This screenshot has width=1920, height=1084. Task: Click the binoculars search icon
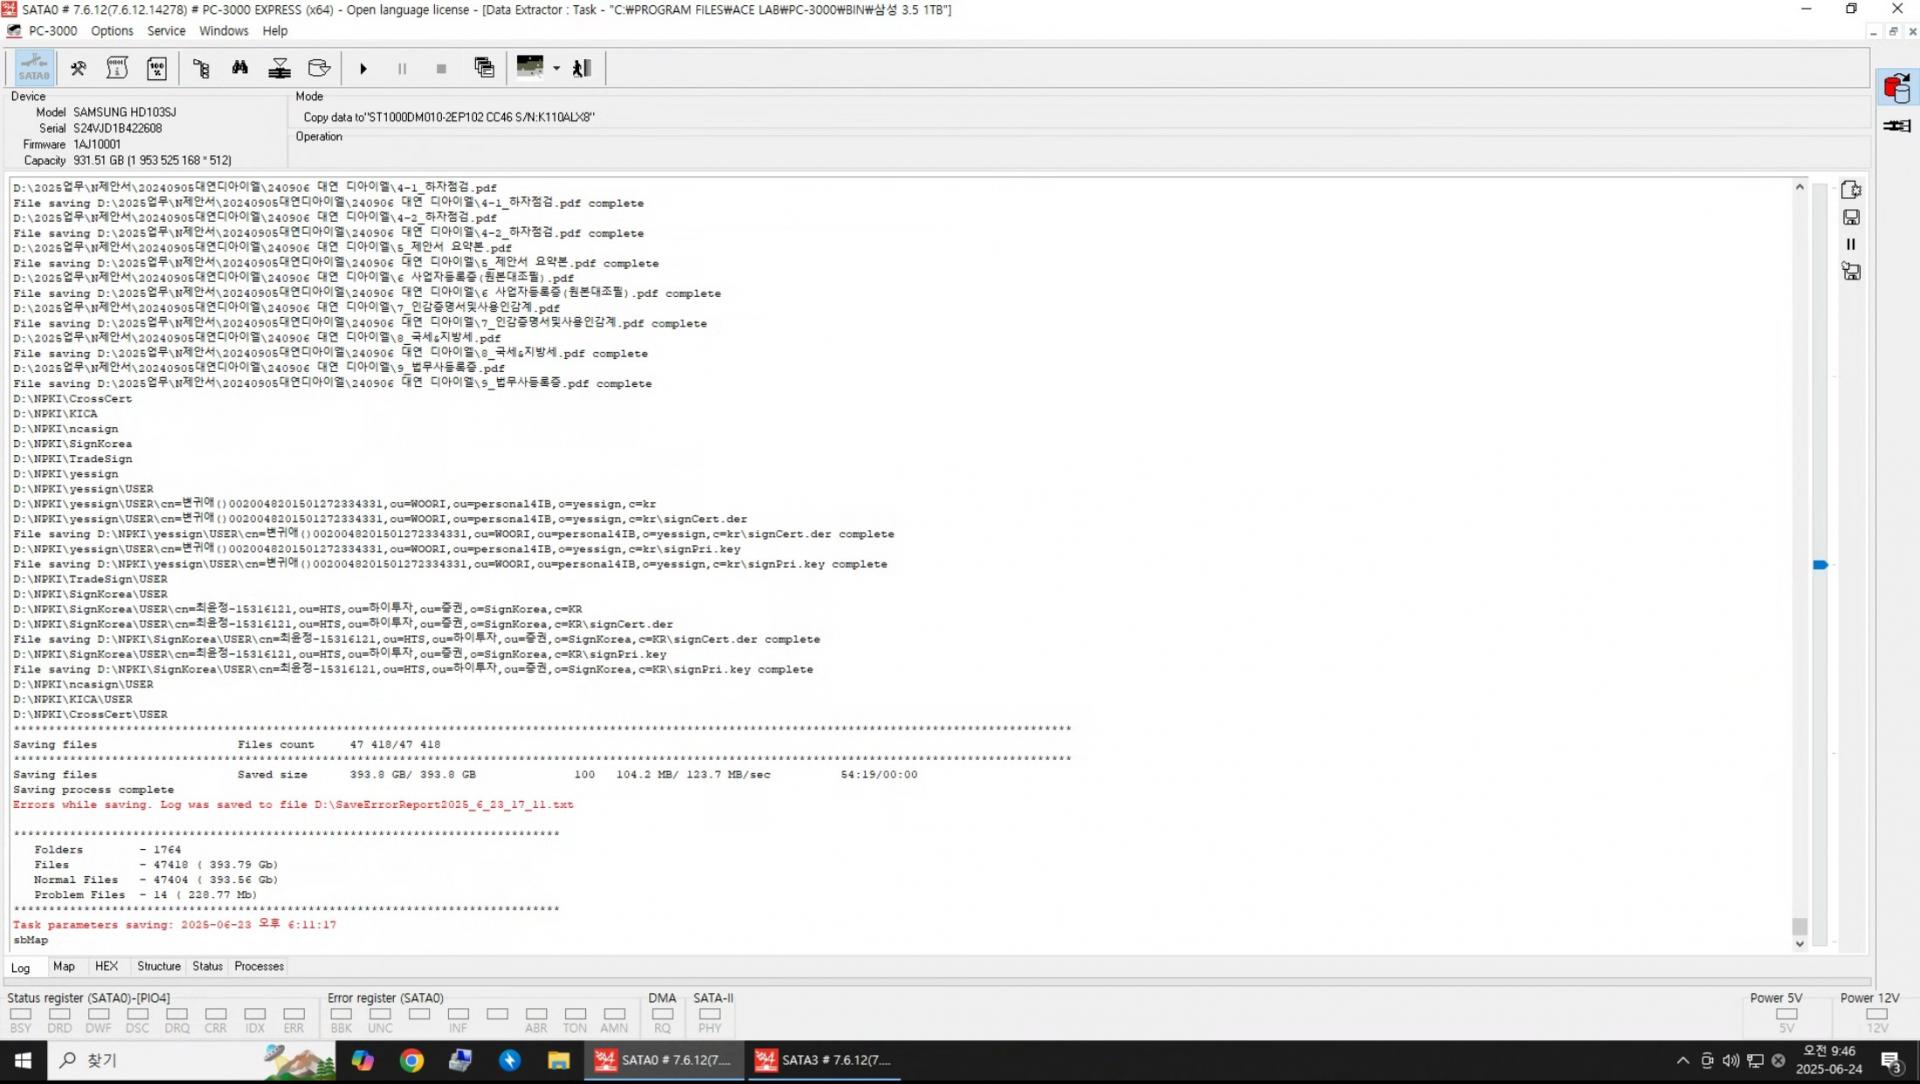pyautogui.click(x=240, y=68)
